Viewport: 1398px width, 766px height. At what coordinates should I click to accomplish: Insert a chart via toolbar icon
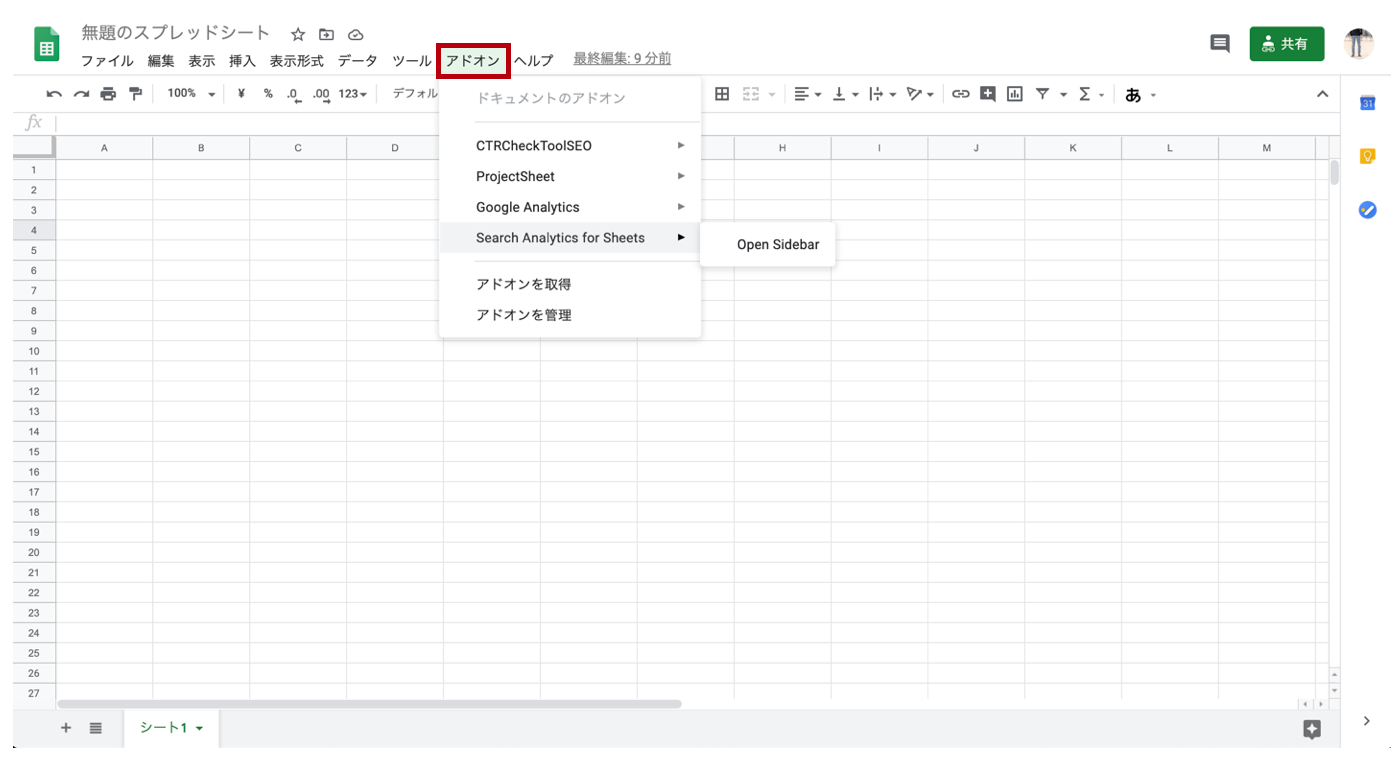(x=1015, y=94)
